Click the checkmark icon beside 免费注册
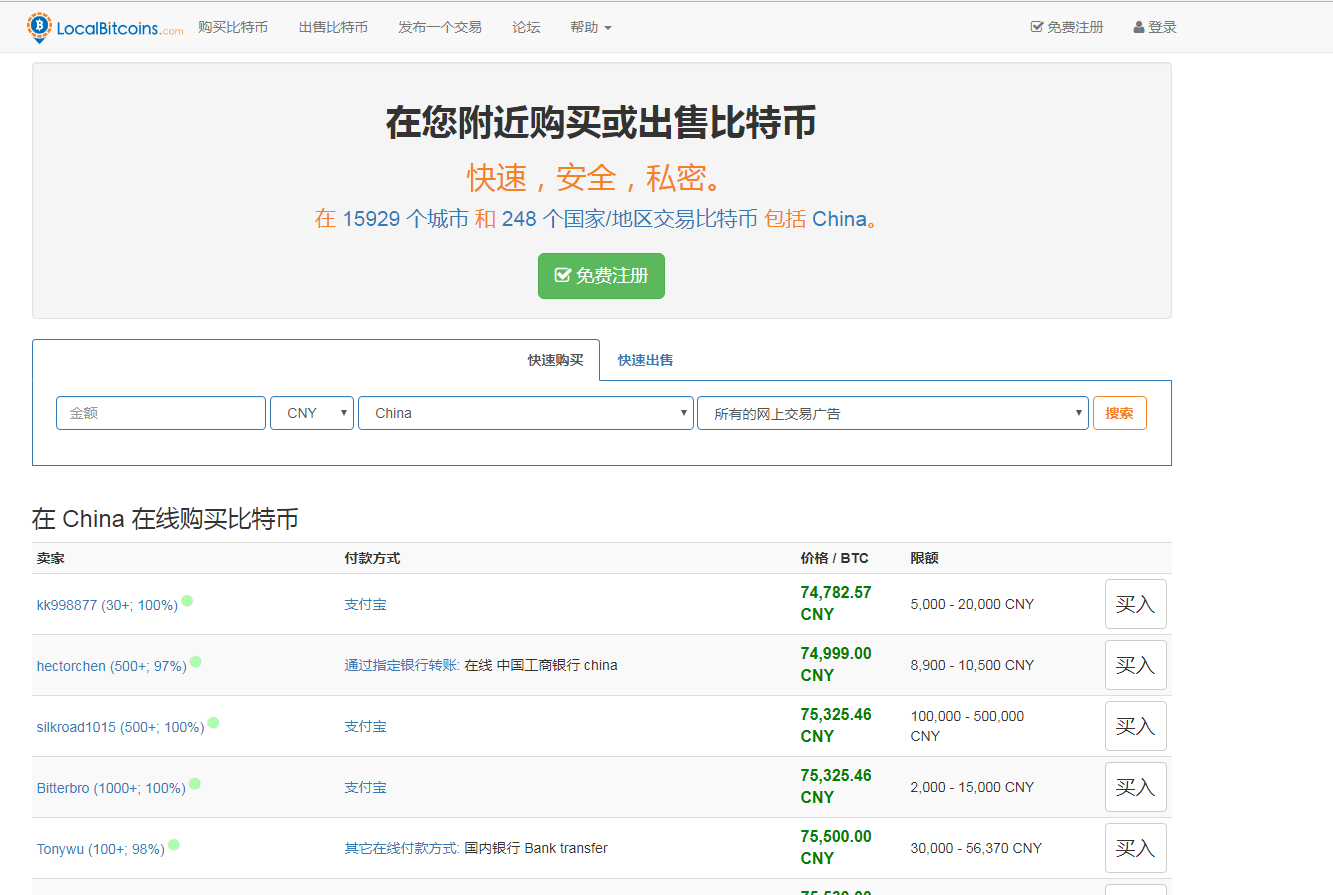1333x895 pixels. click(1036, 27)
